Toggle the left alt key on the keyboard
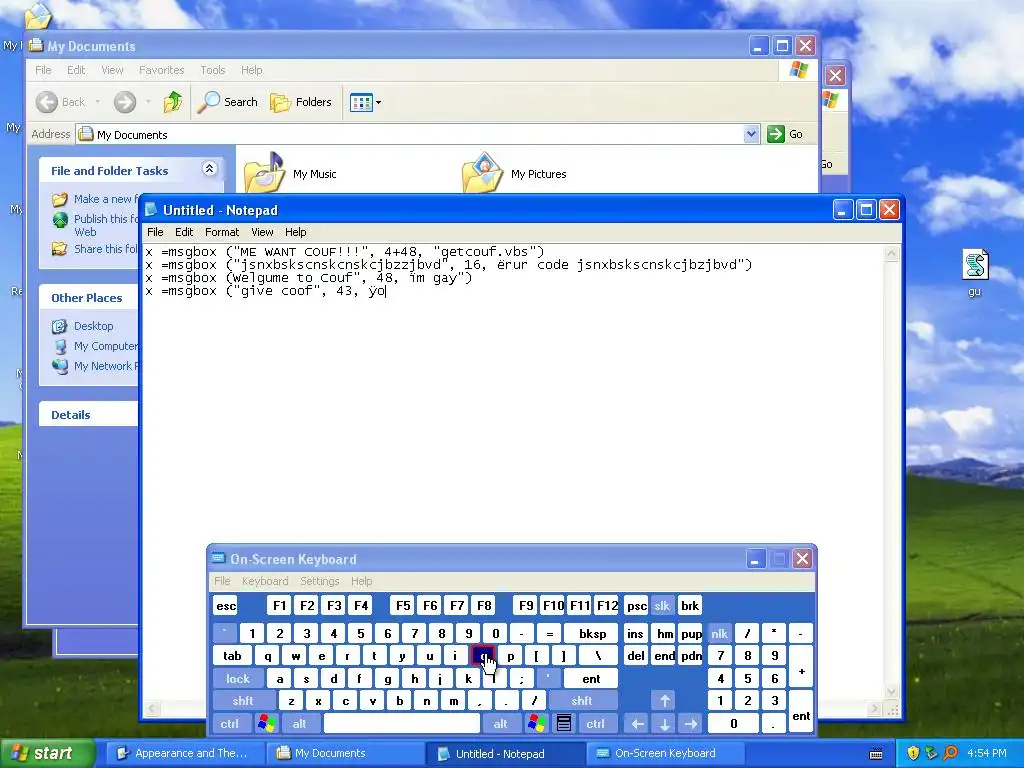1024x768 pixels. point(299,724)
